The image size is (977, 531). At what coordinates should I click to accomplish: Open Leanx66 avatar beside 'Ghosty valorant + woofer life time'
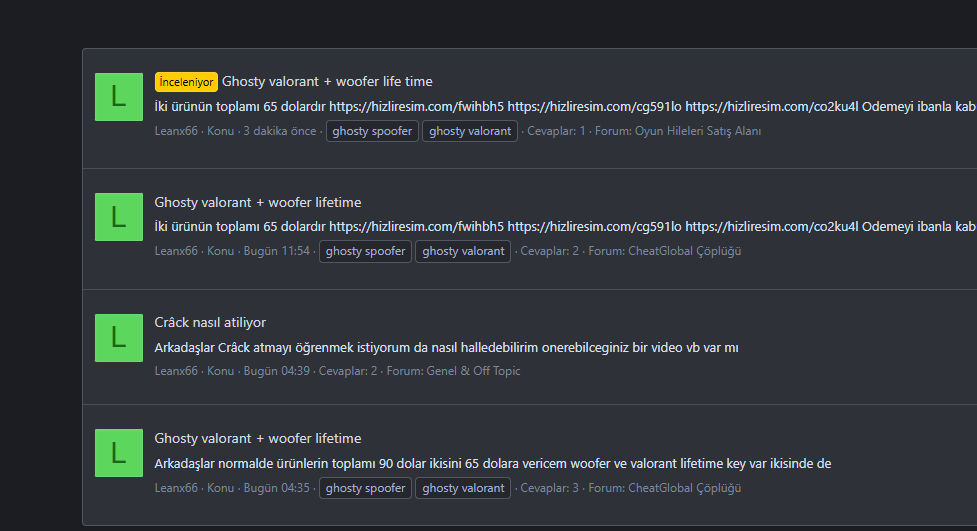point(118,97)
